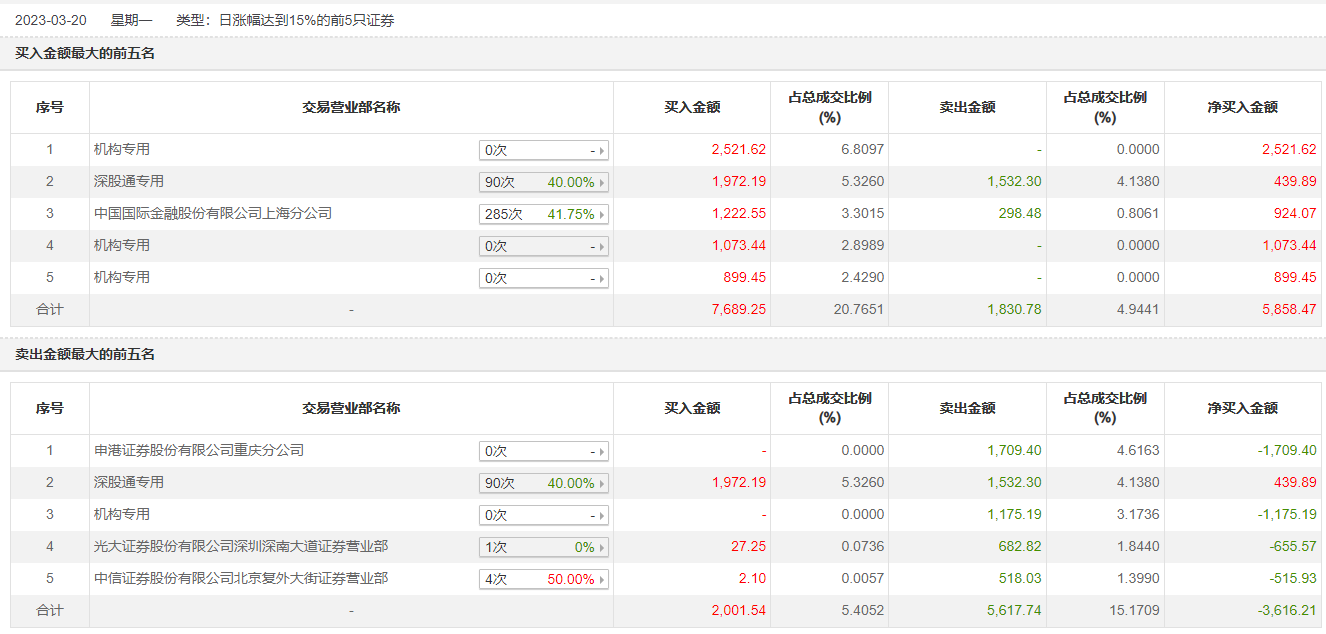Click 深股通专用 in the bottom sell table
Viewport: 1326px width, 634px height.
(129, 482)
